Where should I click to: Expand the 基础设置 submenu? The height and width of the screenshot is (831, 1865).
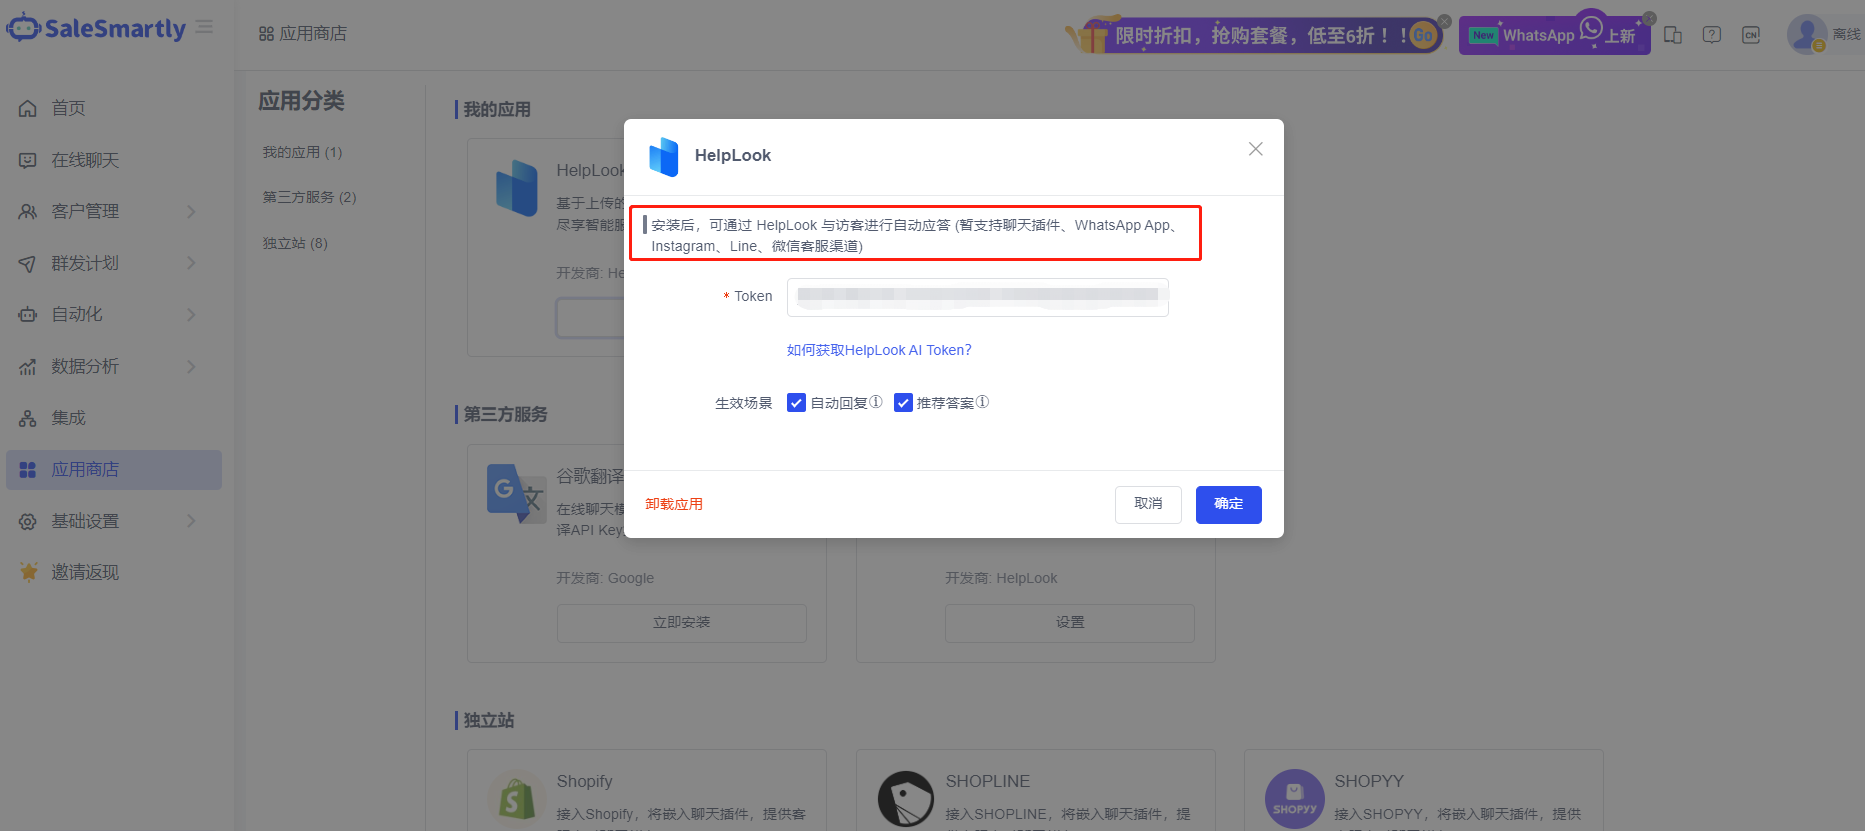191,522
